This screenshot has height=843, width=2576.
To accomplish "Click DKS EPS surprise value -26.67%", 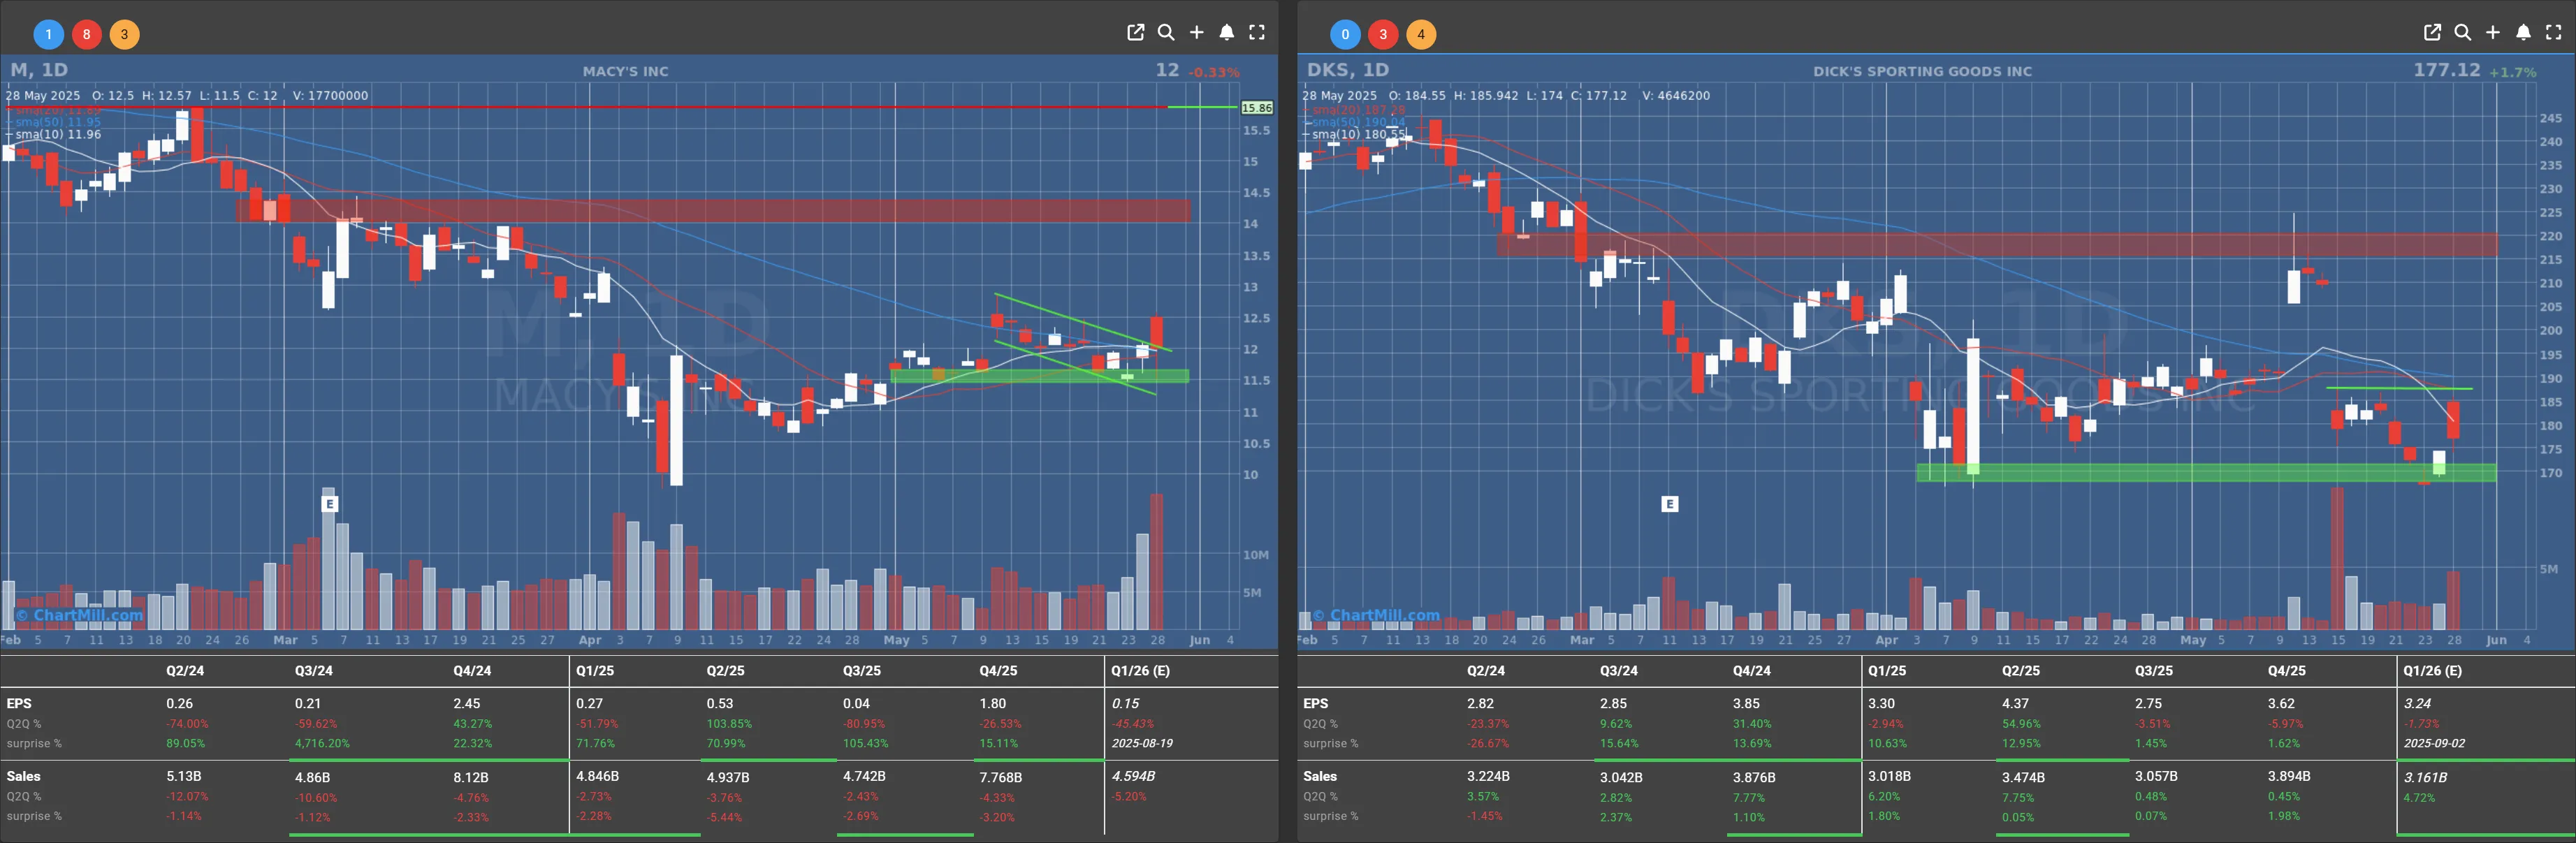I will coord(1488,744).
